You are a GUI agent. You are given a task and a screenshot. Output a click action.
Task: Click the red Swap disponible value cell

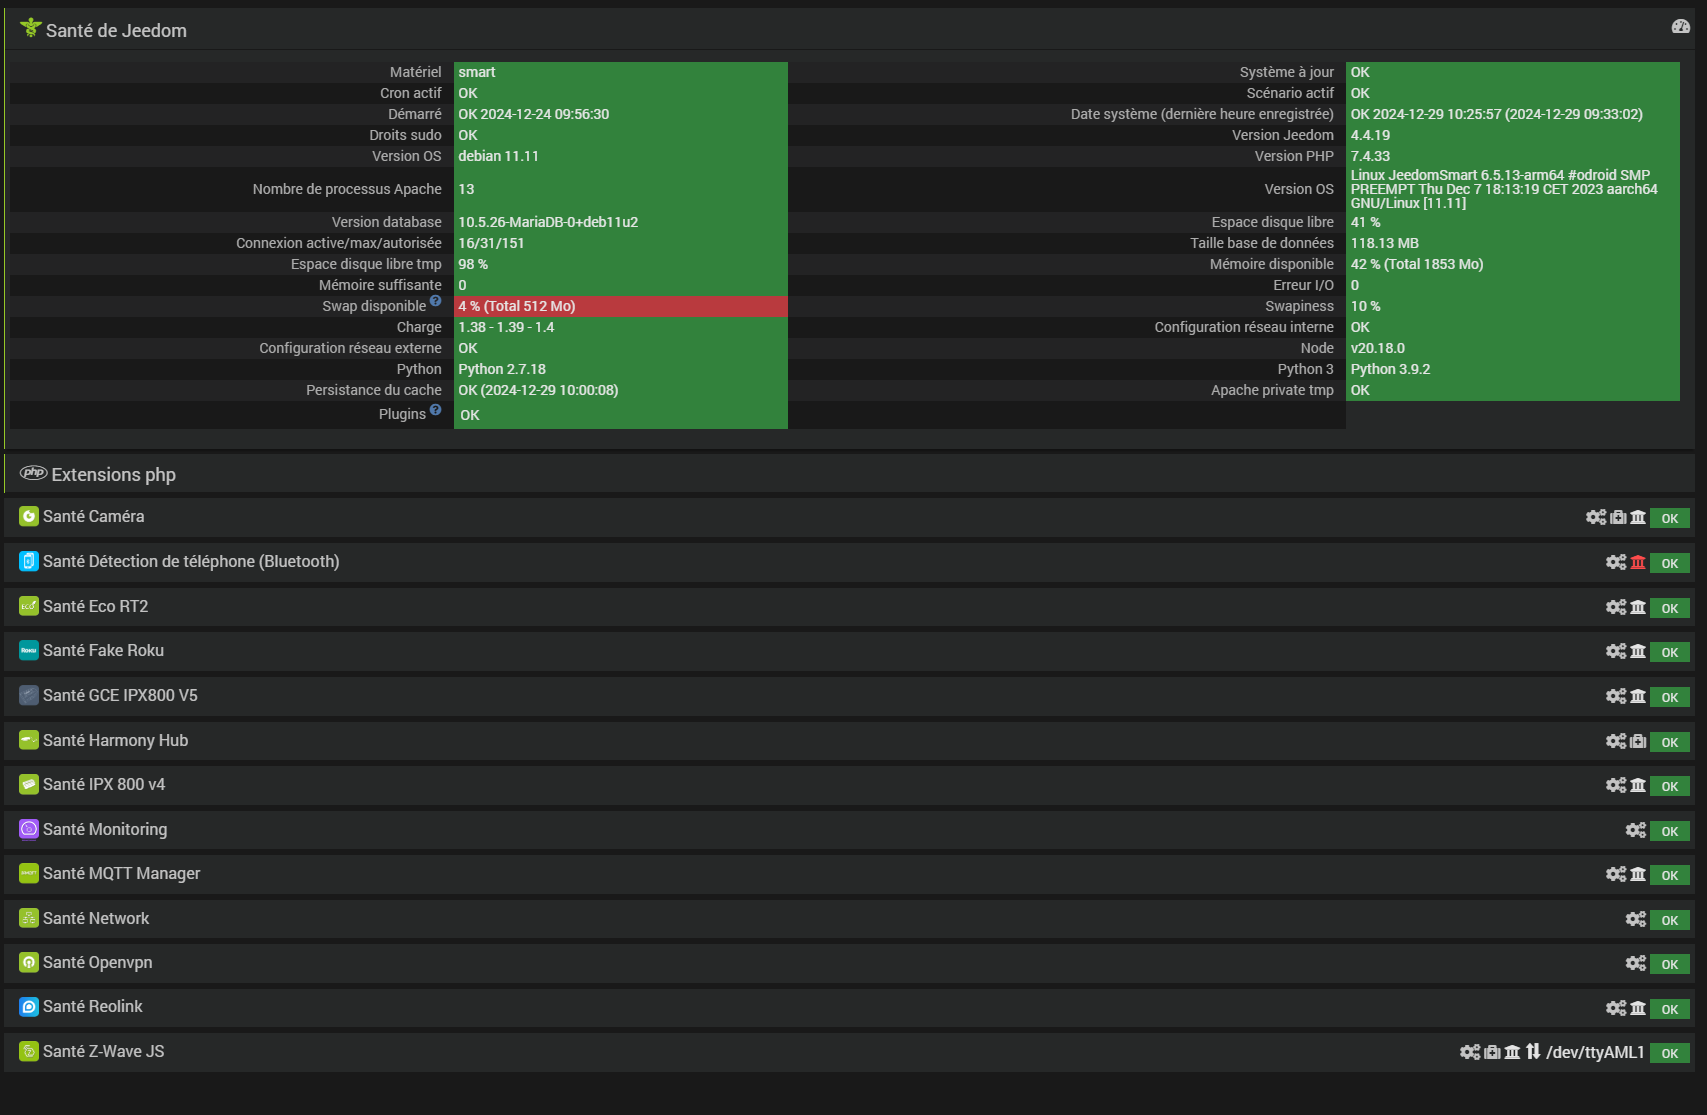620,306
